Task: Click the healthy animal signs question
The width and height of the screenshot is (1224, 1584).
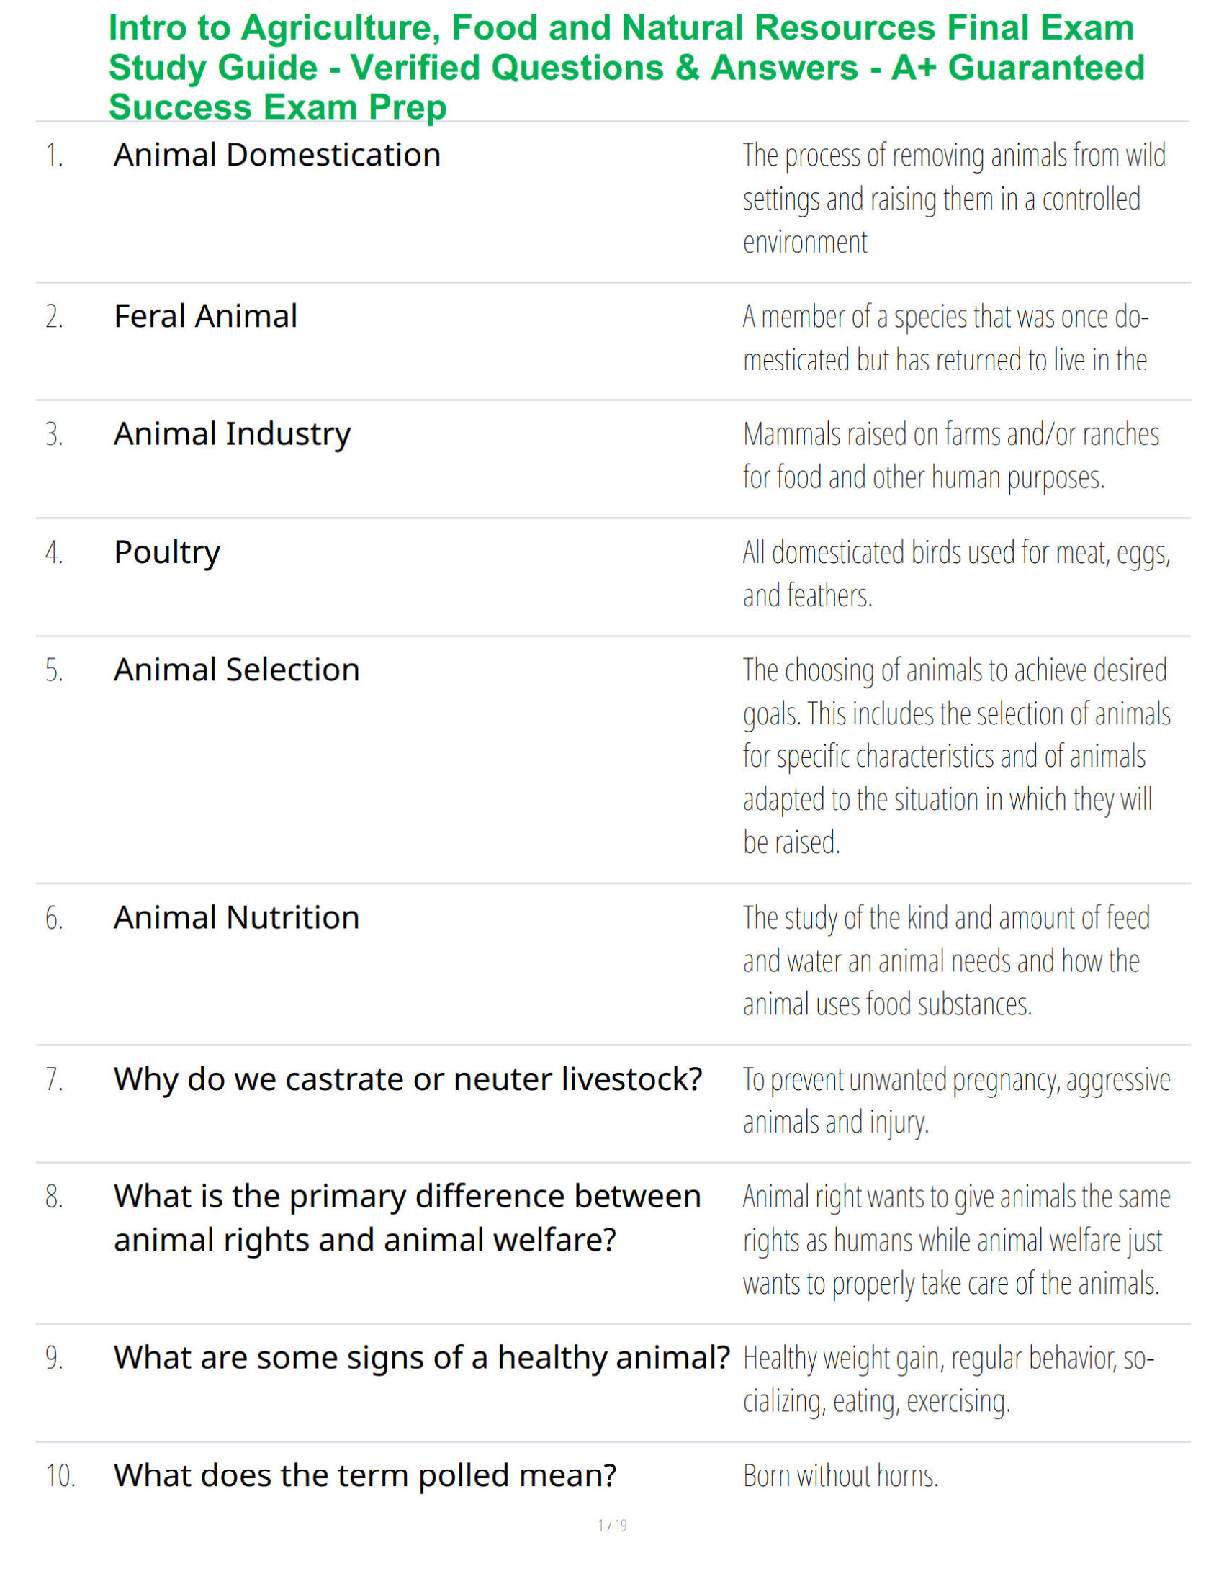Action: [422, 1358]
